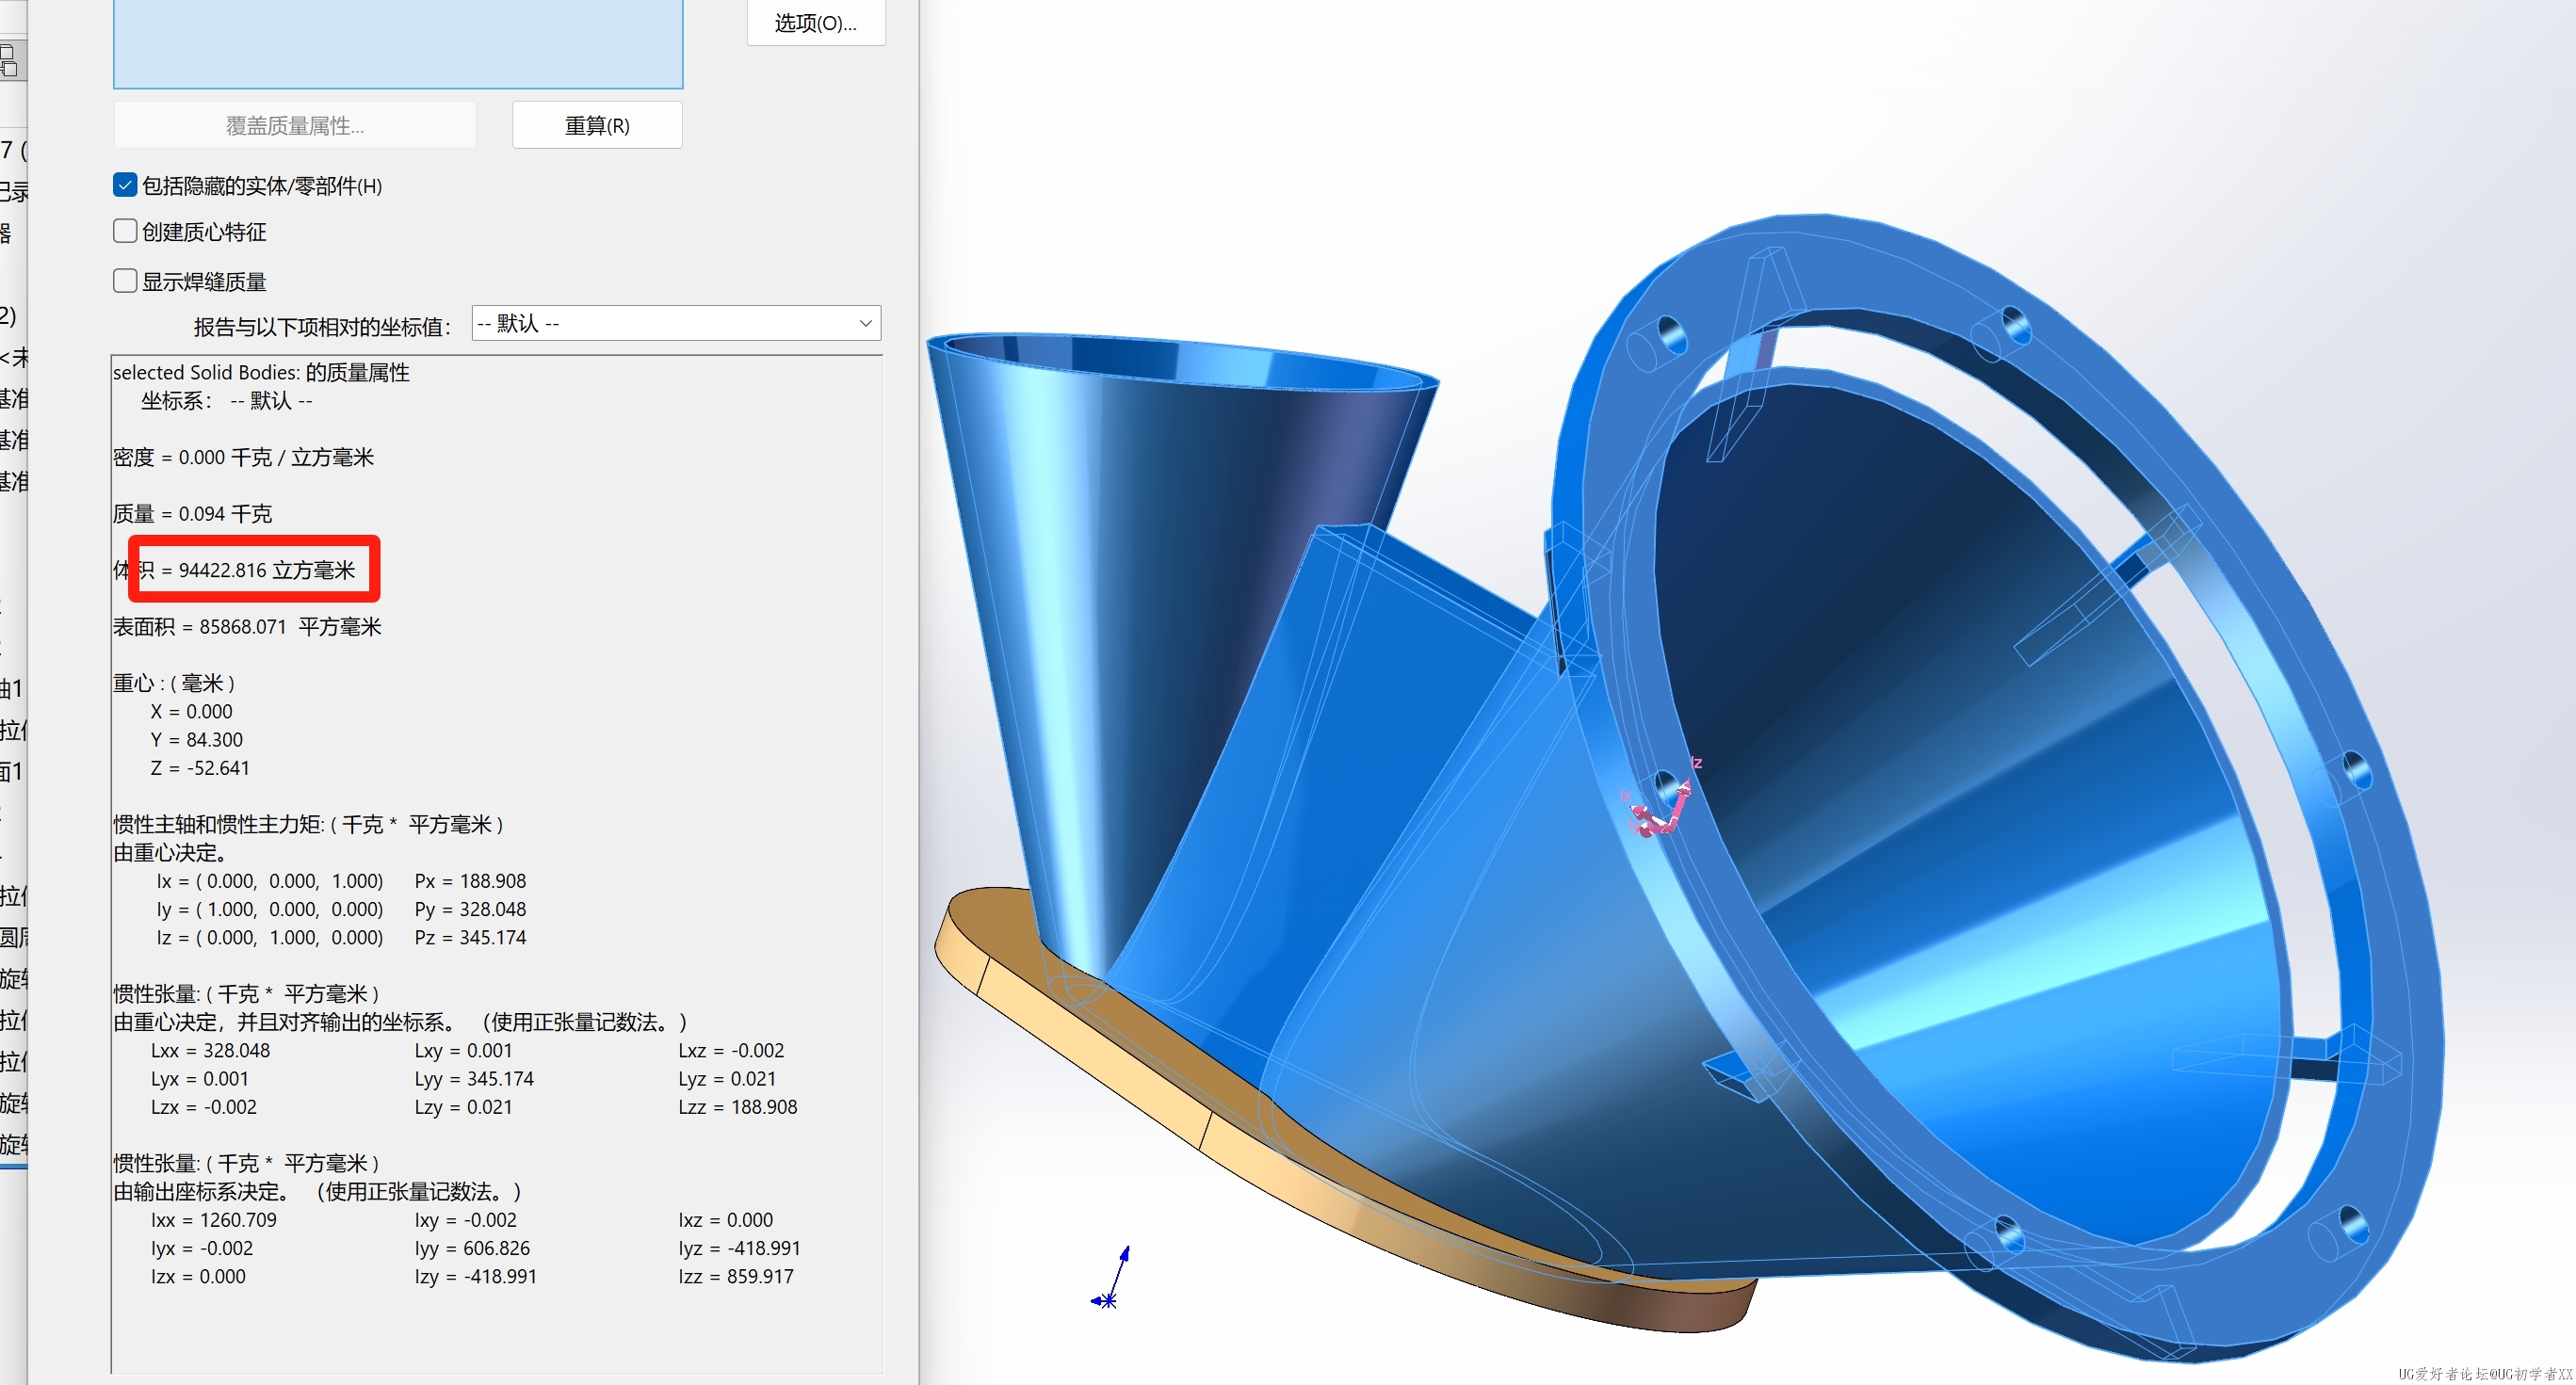Screen dimensions: 2576x1385
Task: Click the '重心 : ( 毫米 )' label
Action: coord(174,683)
